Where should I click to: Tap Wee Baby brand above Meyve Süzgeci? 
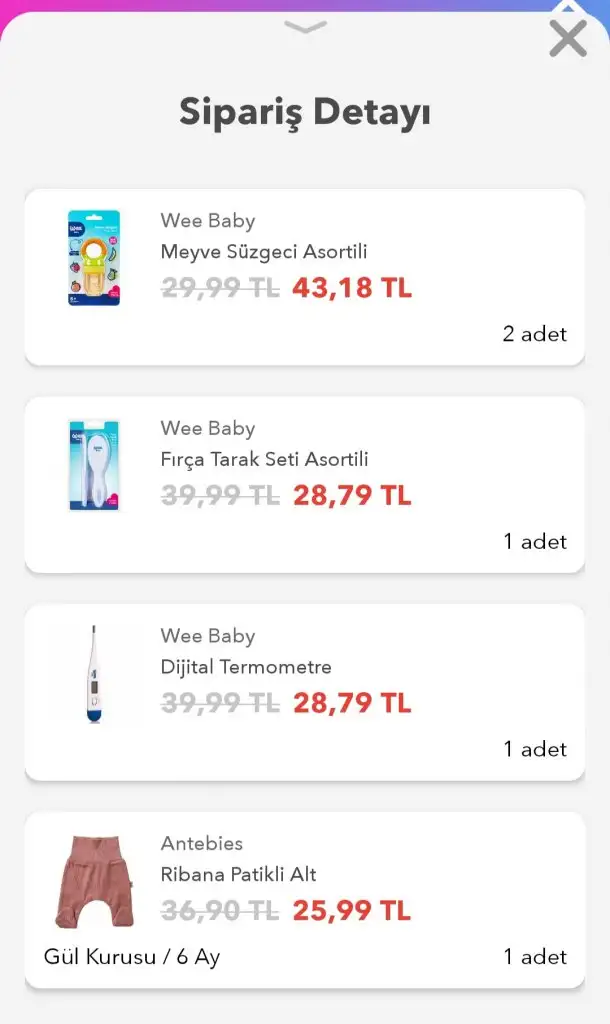click(208, 221)
